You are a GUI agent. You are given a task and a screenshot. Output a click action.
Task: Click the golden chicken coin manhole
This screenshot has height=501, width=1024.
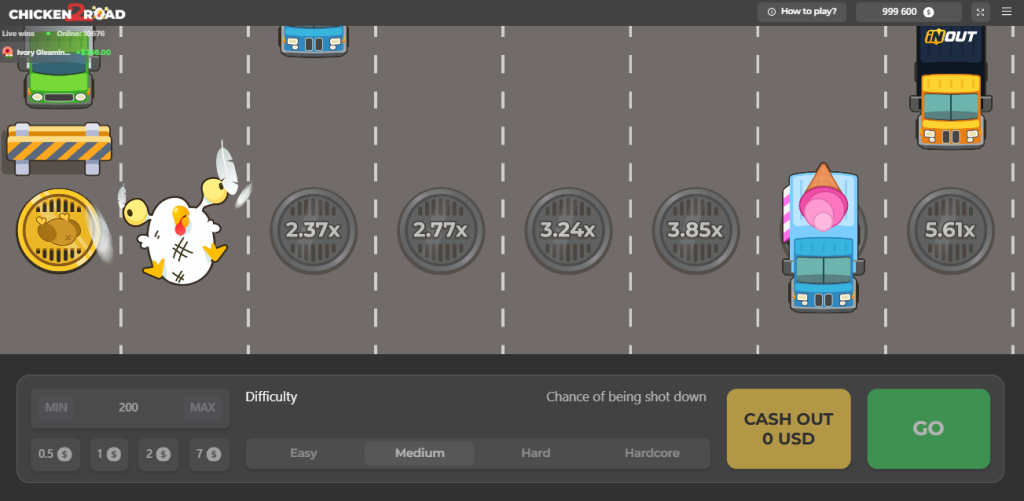[58, 231]
